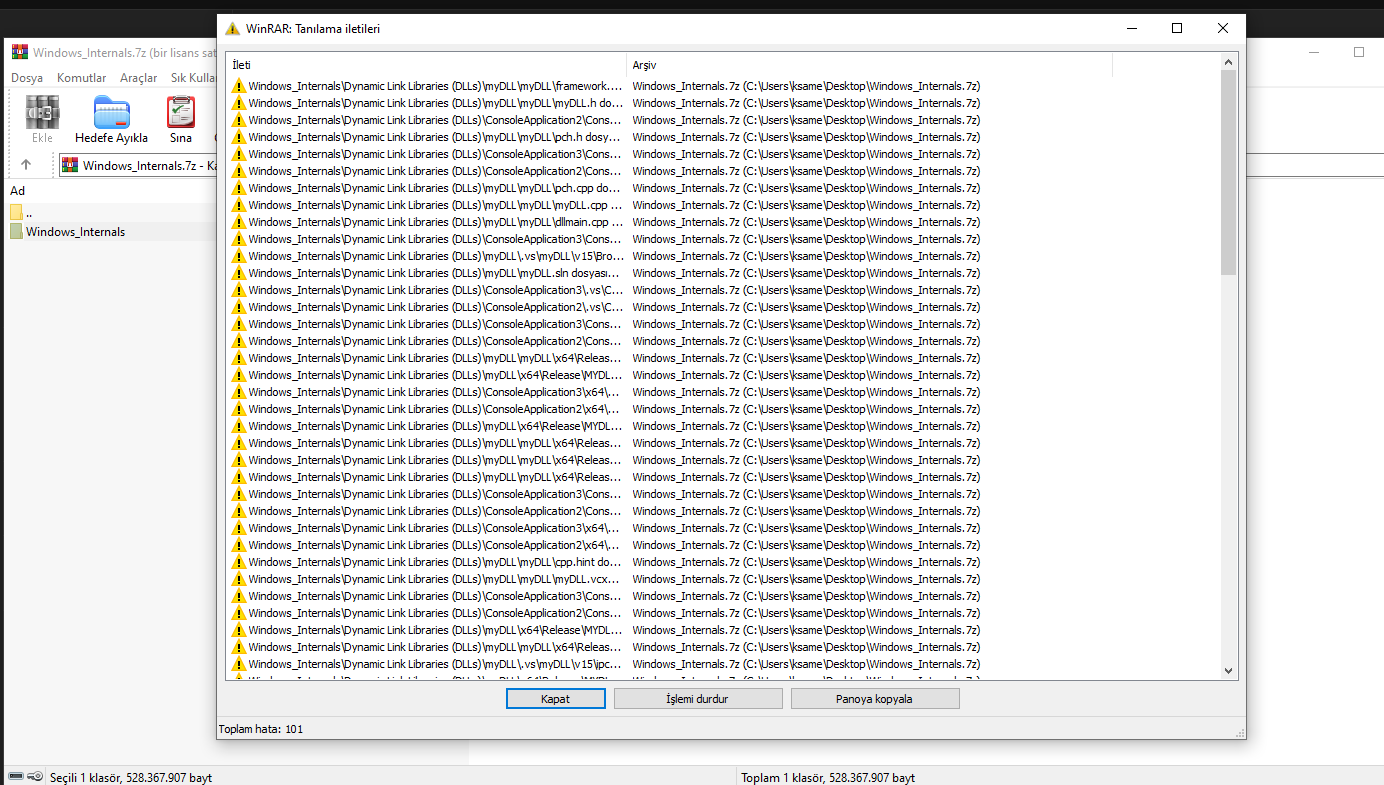Click warning icon of the framework row
The width and height of the screenshot is (1384, 785).
pyautogui.click(x=238, y=86)
